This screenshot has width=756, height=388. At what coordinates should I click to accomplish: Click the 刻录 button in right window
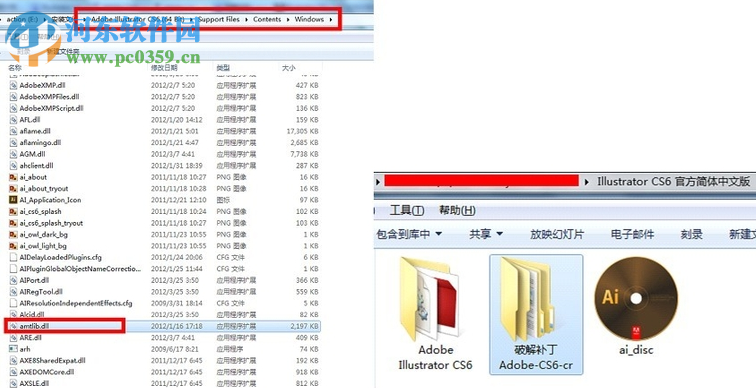[691, 234]
